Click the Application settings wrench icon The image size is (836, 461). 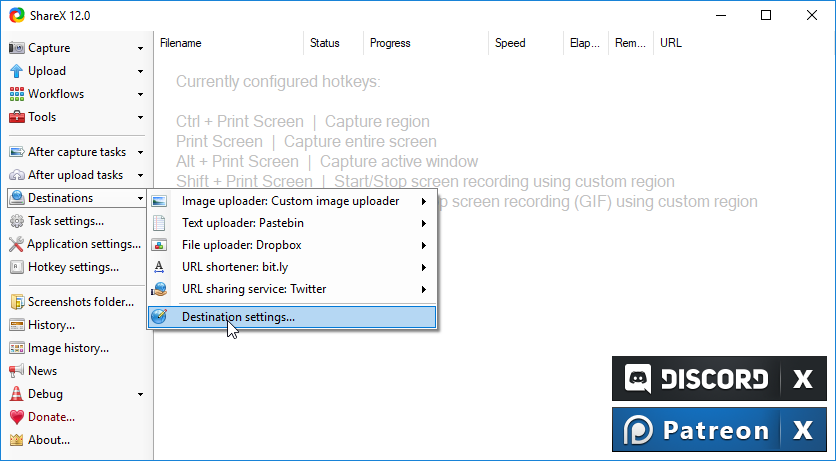[17, 244]
